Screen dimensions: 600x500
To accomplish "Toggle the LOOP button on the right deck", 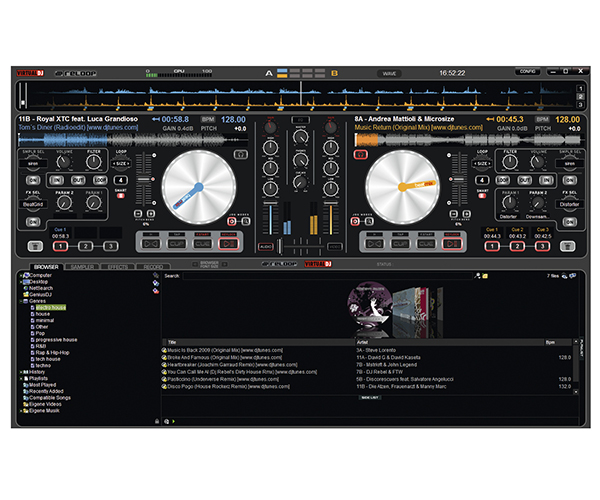I will click(502, 180).
